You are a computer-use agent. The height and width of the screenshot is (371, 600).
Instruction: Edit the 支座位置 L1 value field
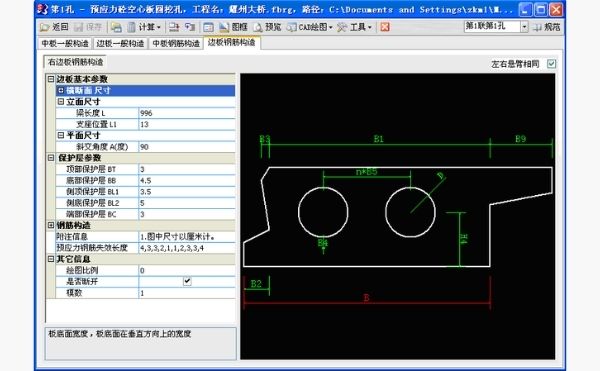(x=187, y=124)
